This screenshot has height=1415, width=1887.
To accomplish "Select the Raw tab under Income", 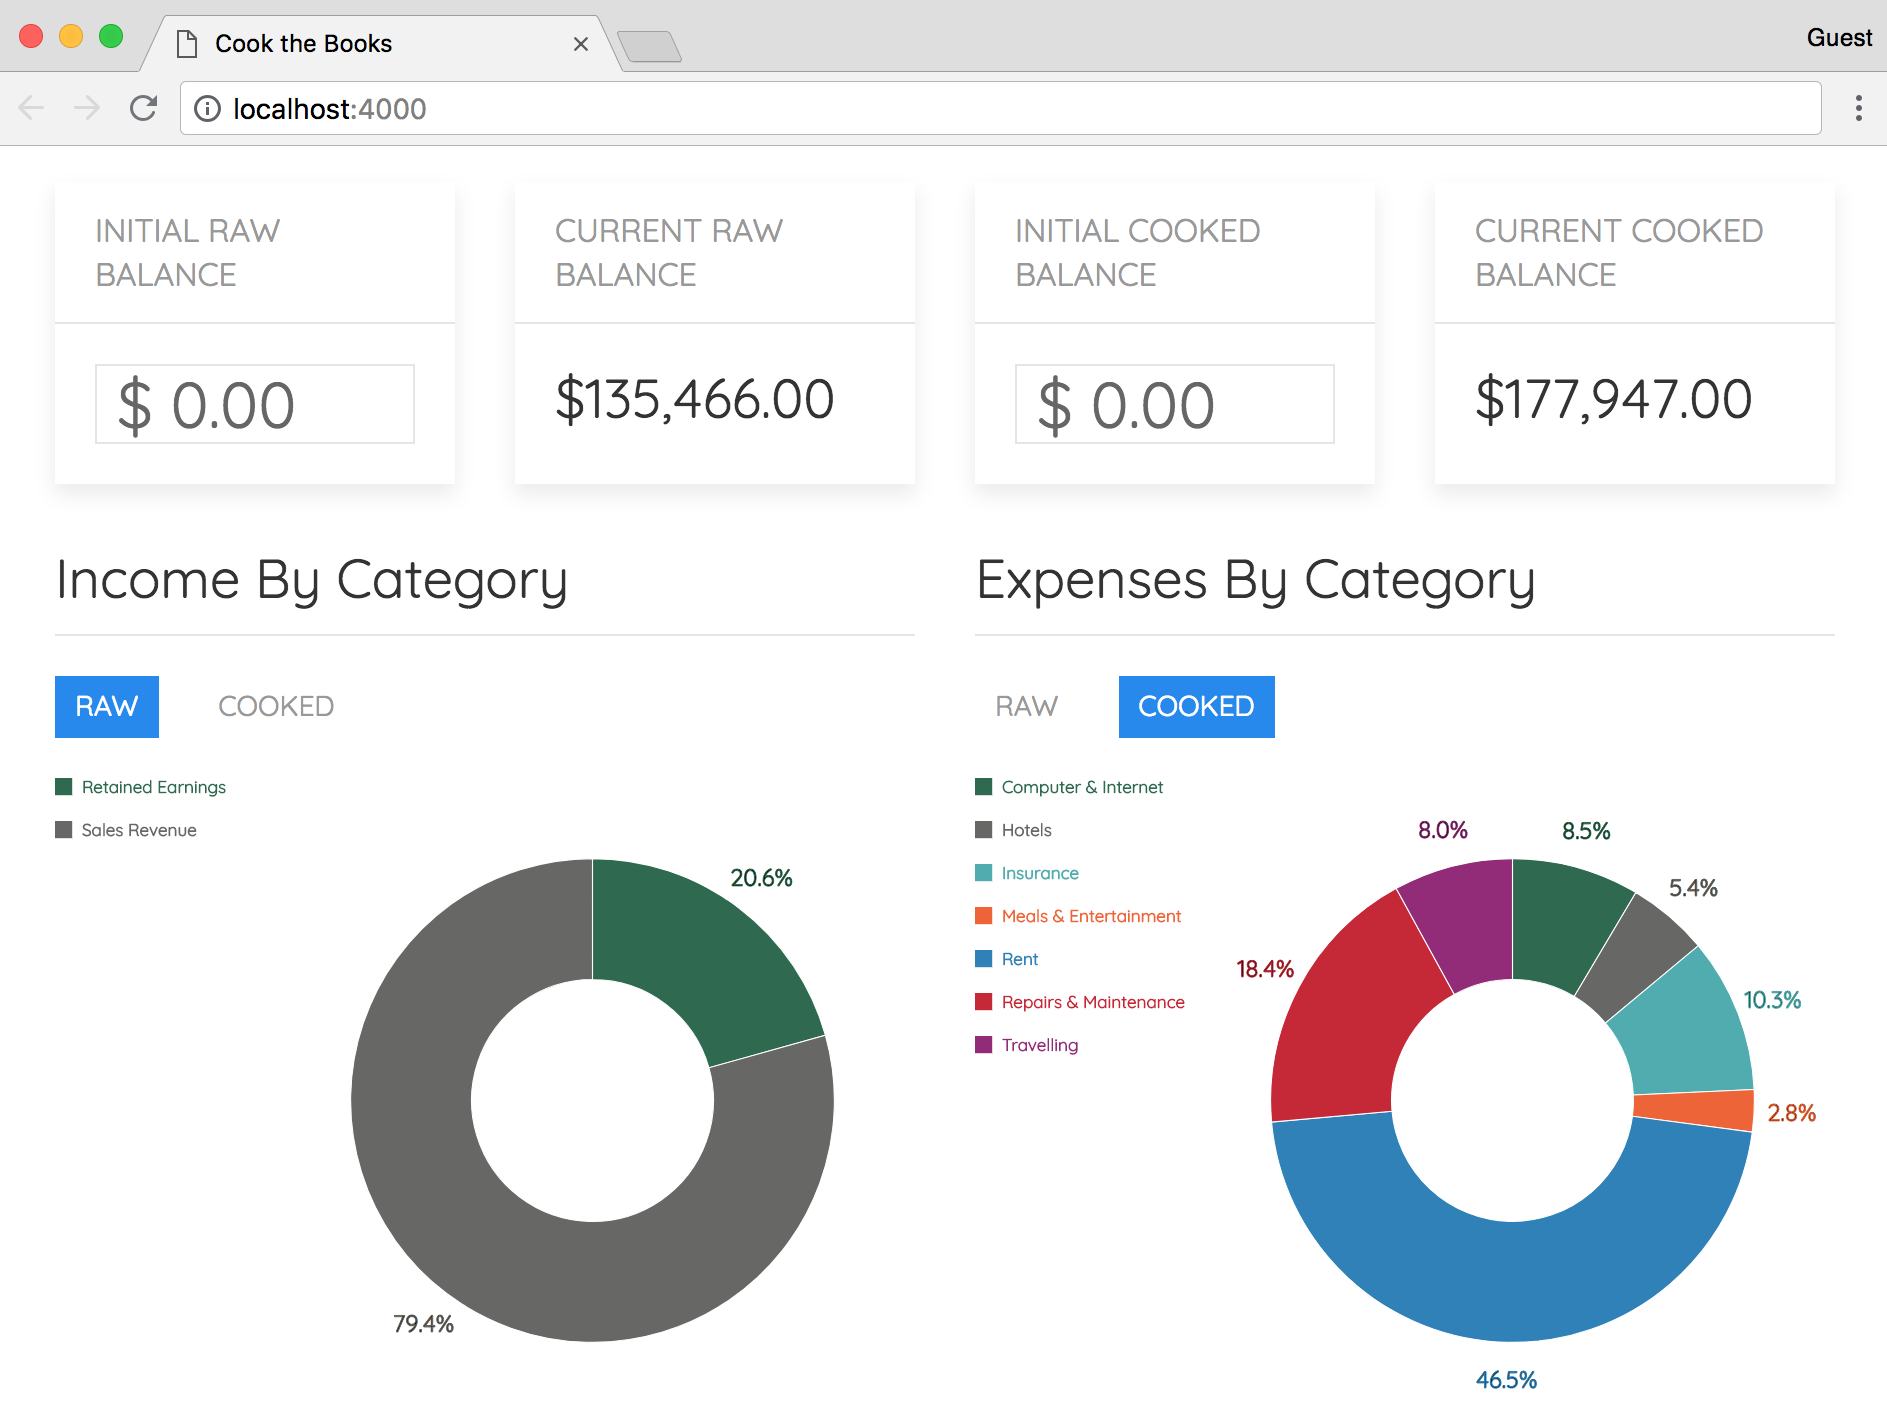I will pos(107,706).
